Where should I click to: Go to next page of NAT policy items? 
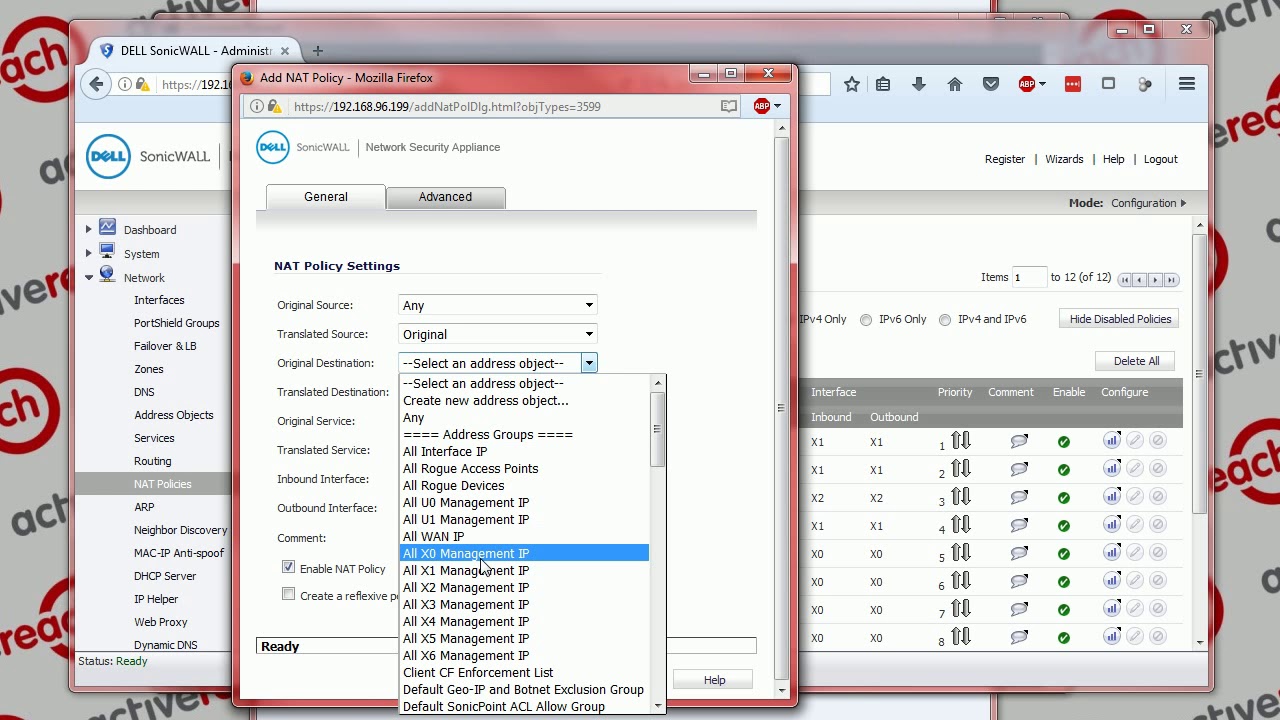(x=1155, y=280)
